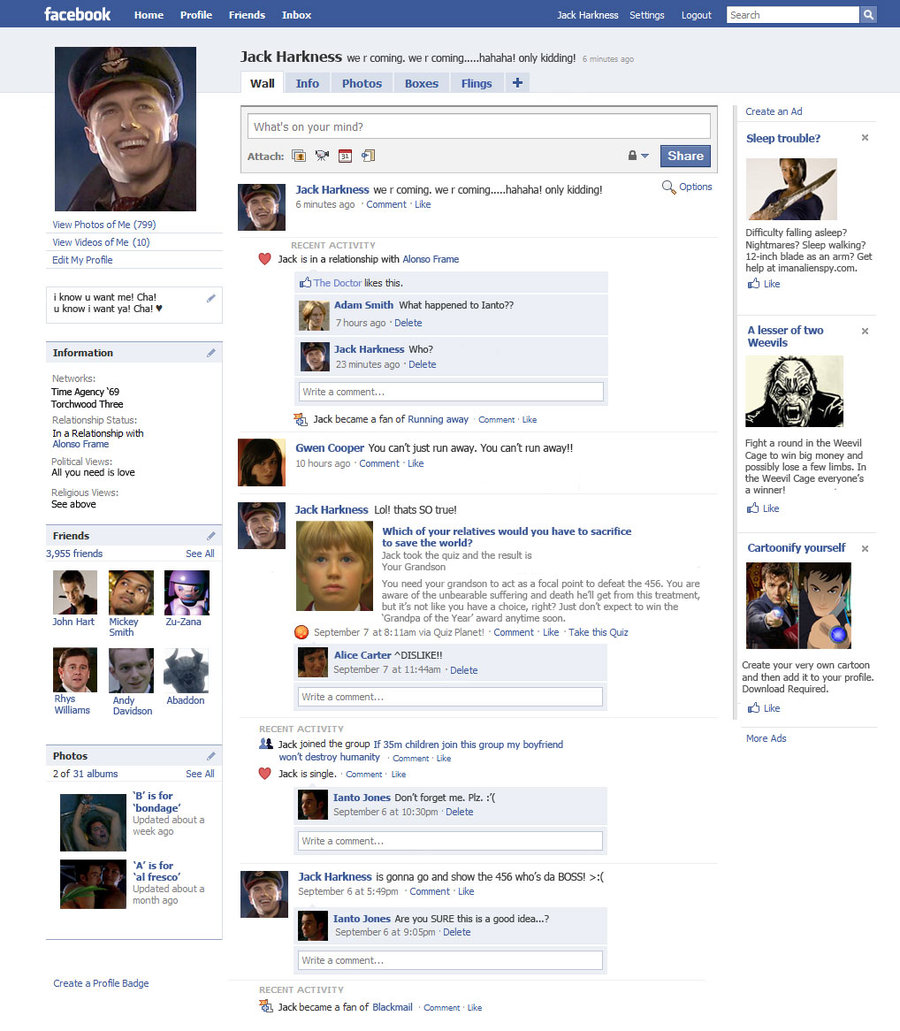The width and height of the screenshot is (900, 1031).
Task: Open Settings in the header
Action: [x=647, y=14]
